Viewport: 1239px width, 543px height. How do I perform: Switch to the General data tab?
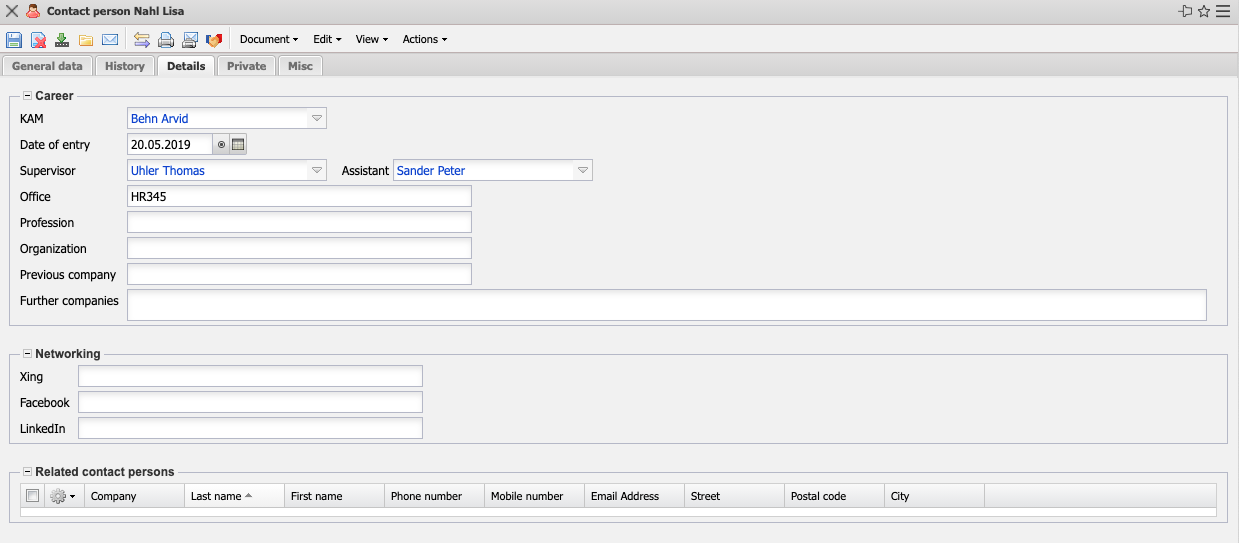[x=47, y=66]
